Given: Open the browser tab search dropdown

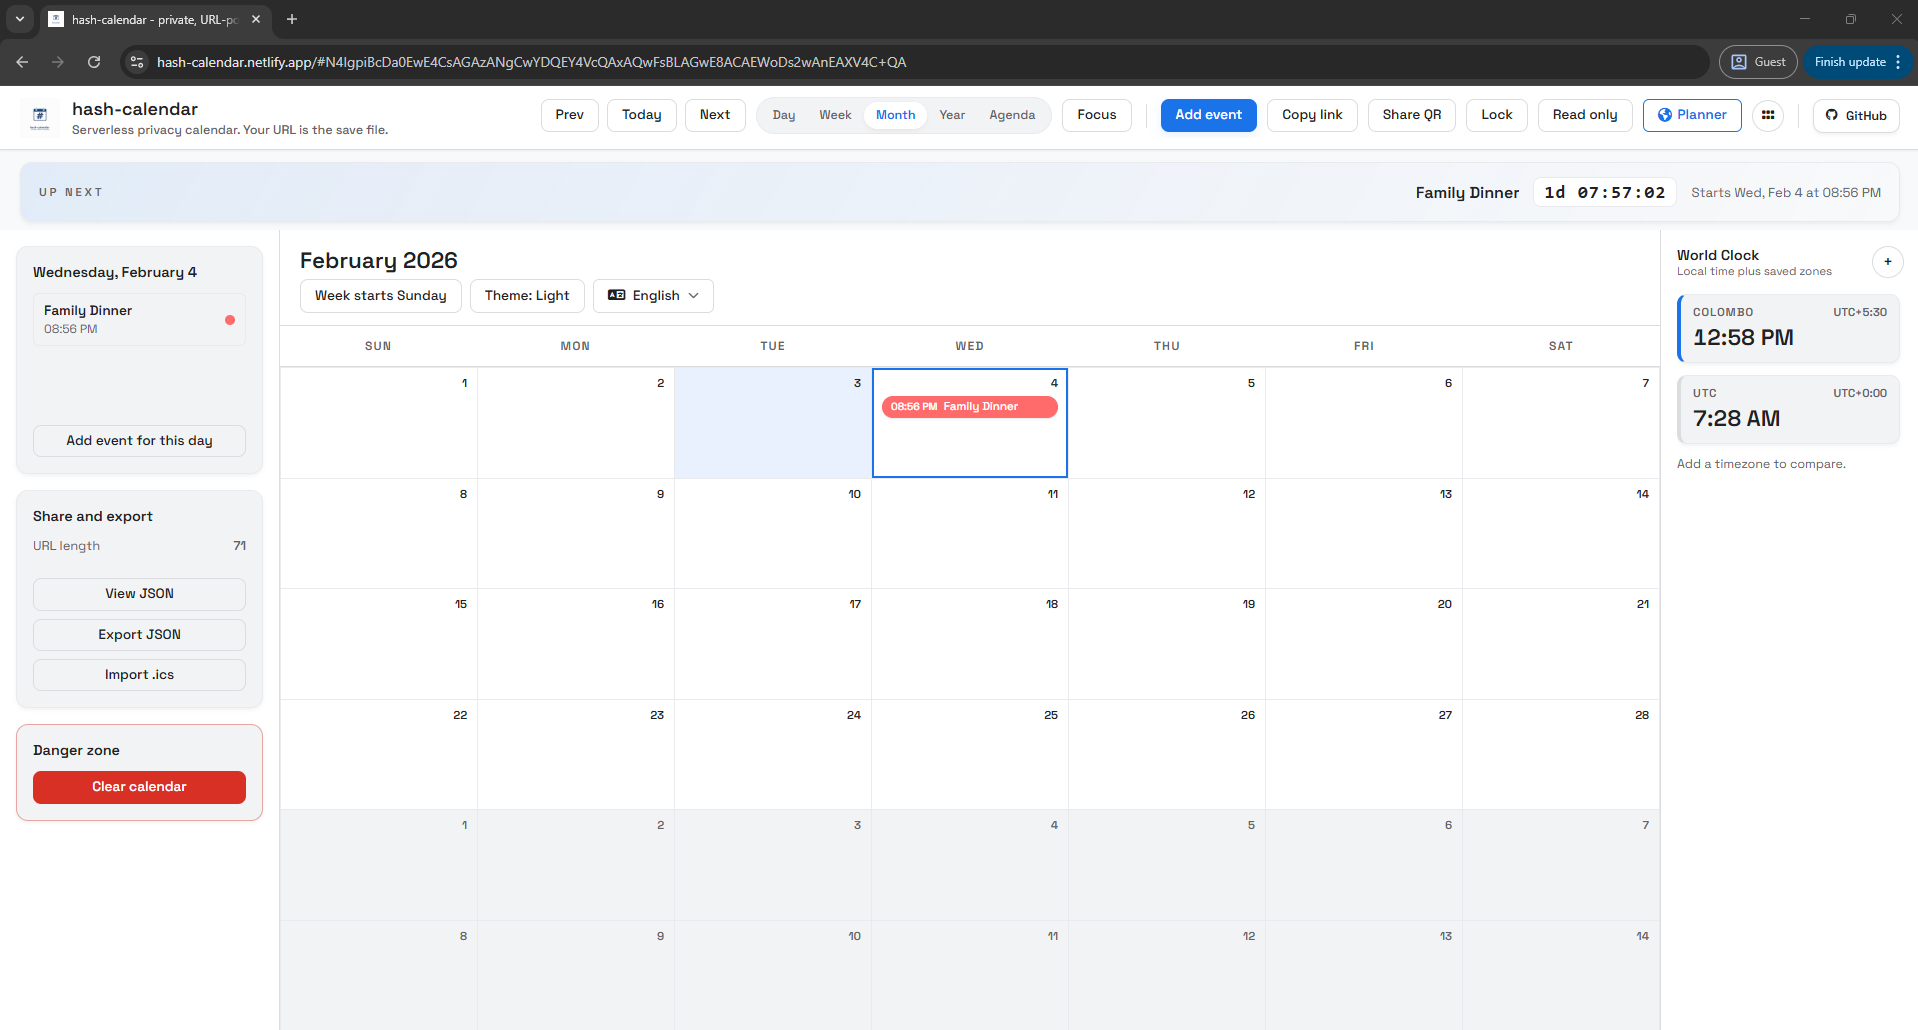Looking at the screenshot, I should (19, 19).
